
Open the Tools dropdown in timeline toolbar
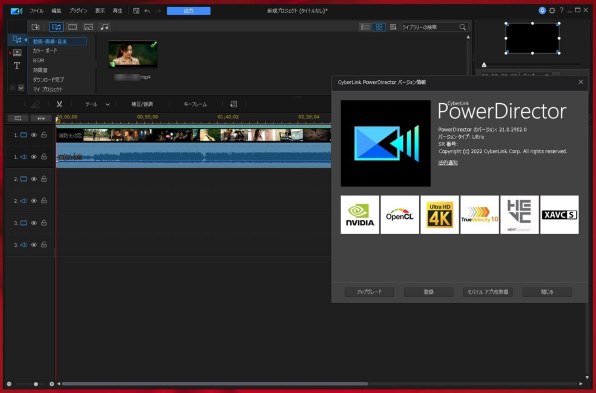[97, 104]
